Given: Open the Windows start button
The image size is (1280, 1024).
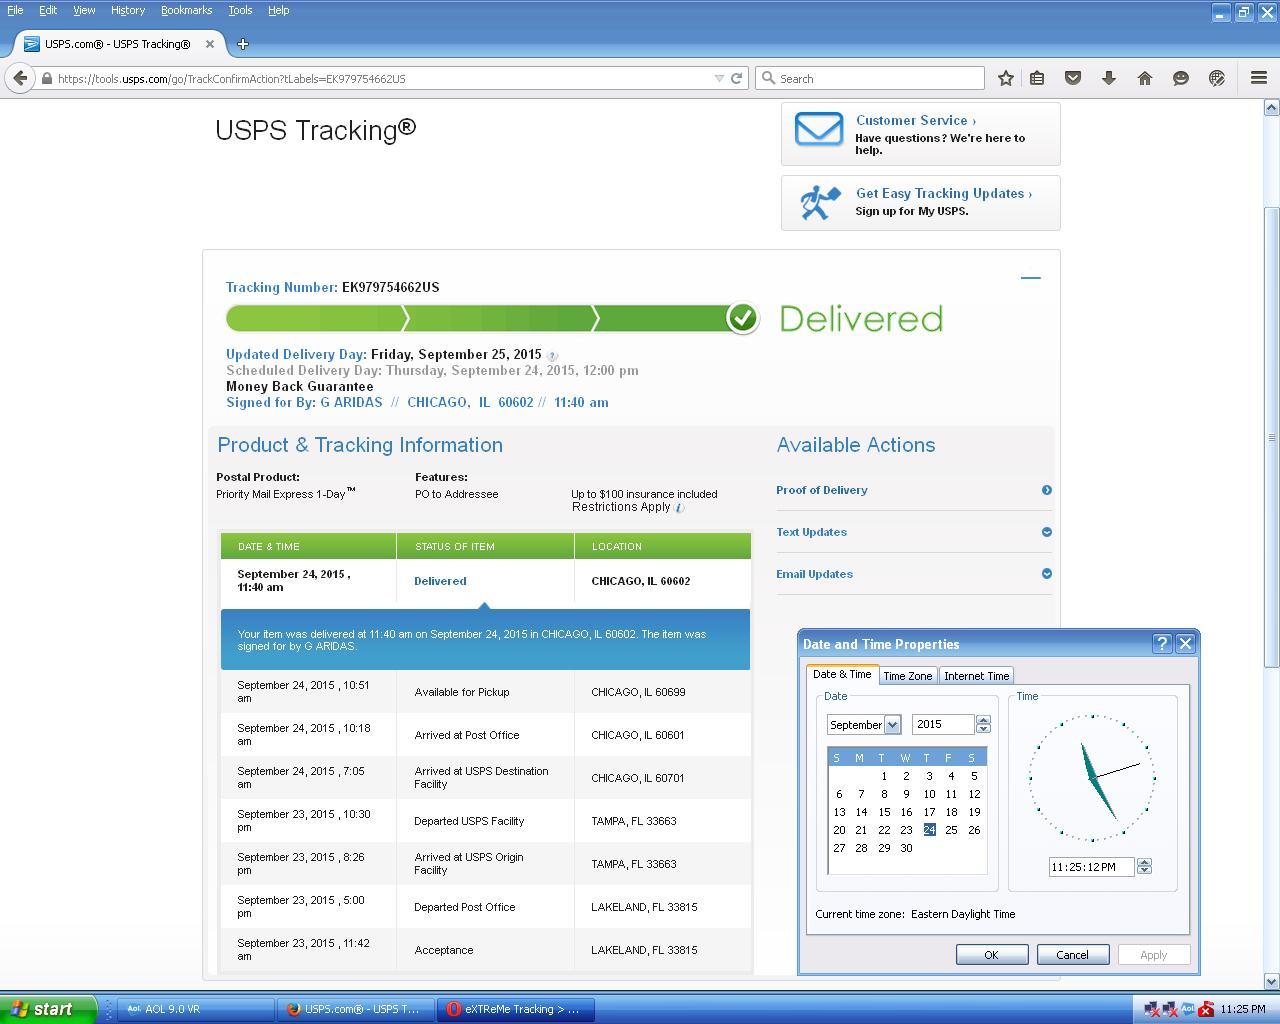Looking at the screenshot, I should point(47,1009).
